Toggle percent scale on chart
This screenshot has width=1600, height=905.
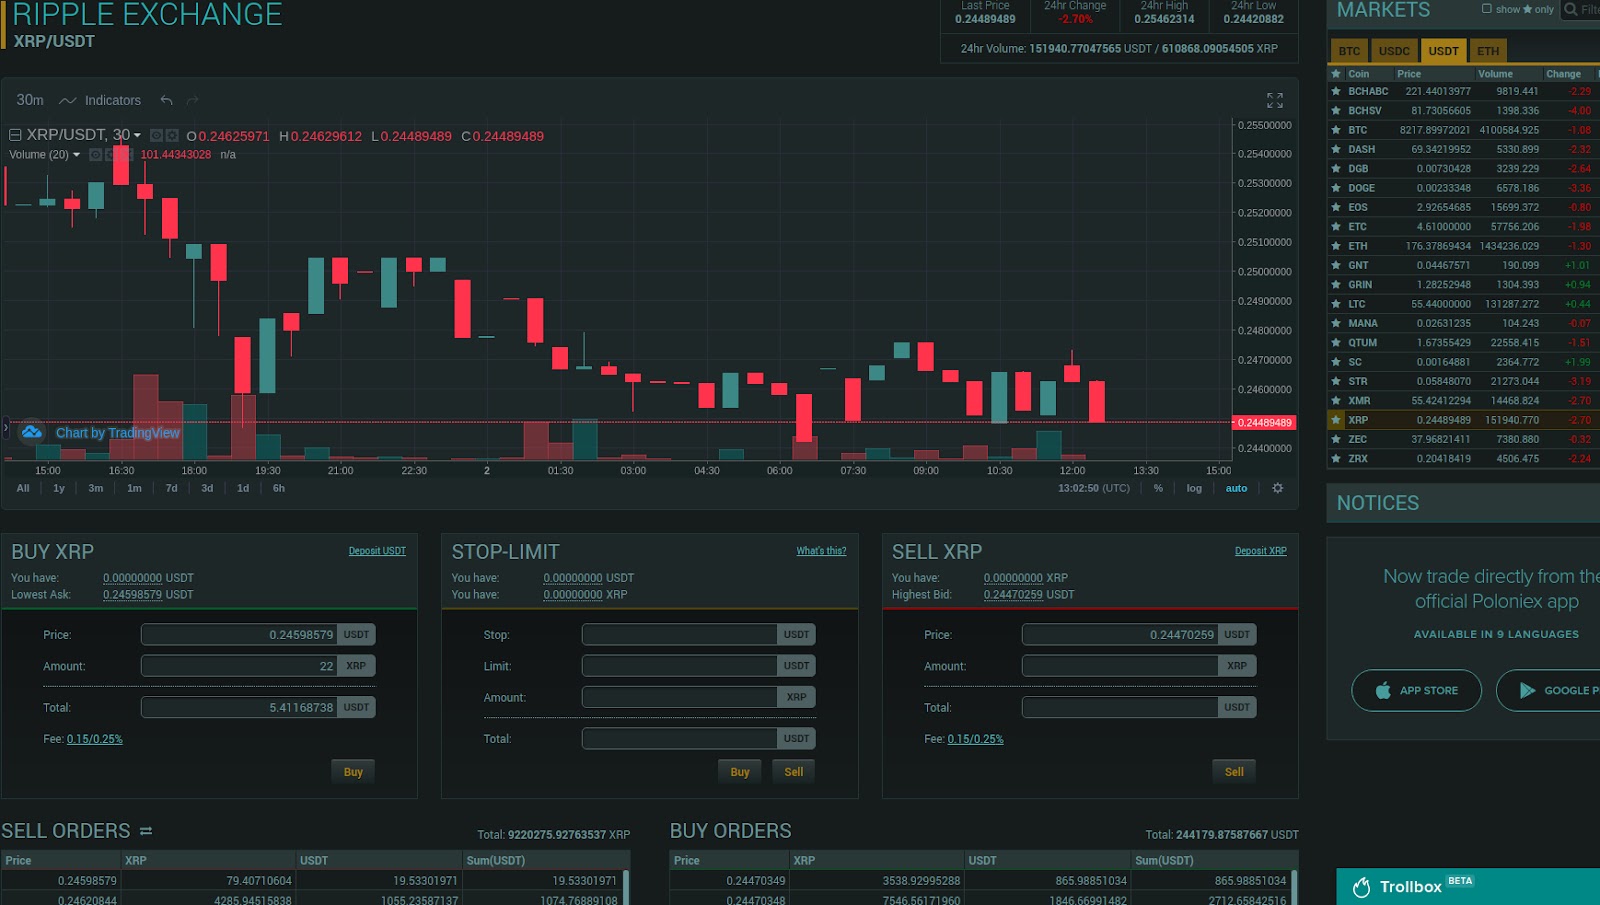pos(1158,488)
